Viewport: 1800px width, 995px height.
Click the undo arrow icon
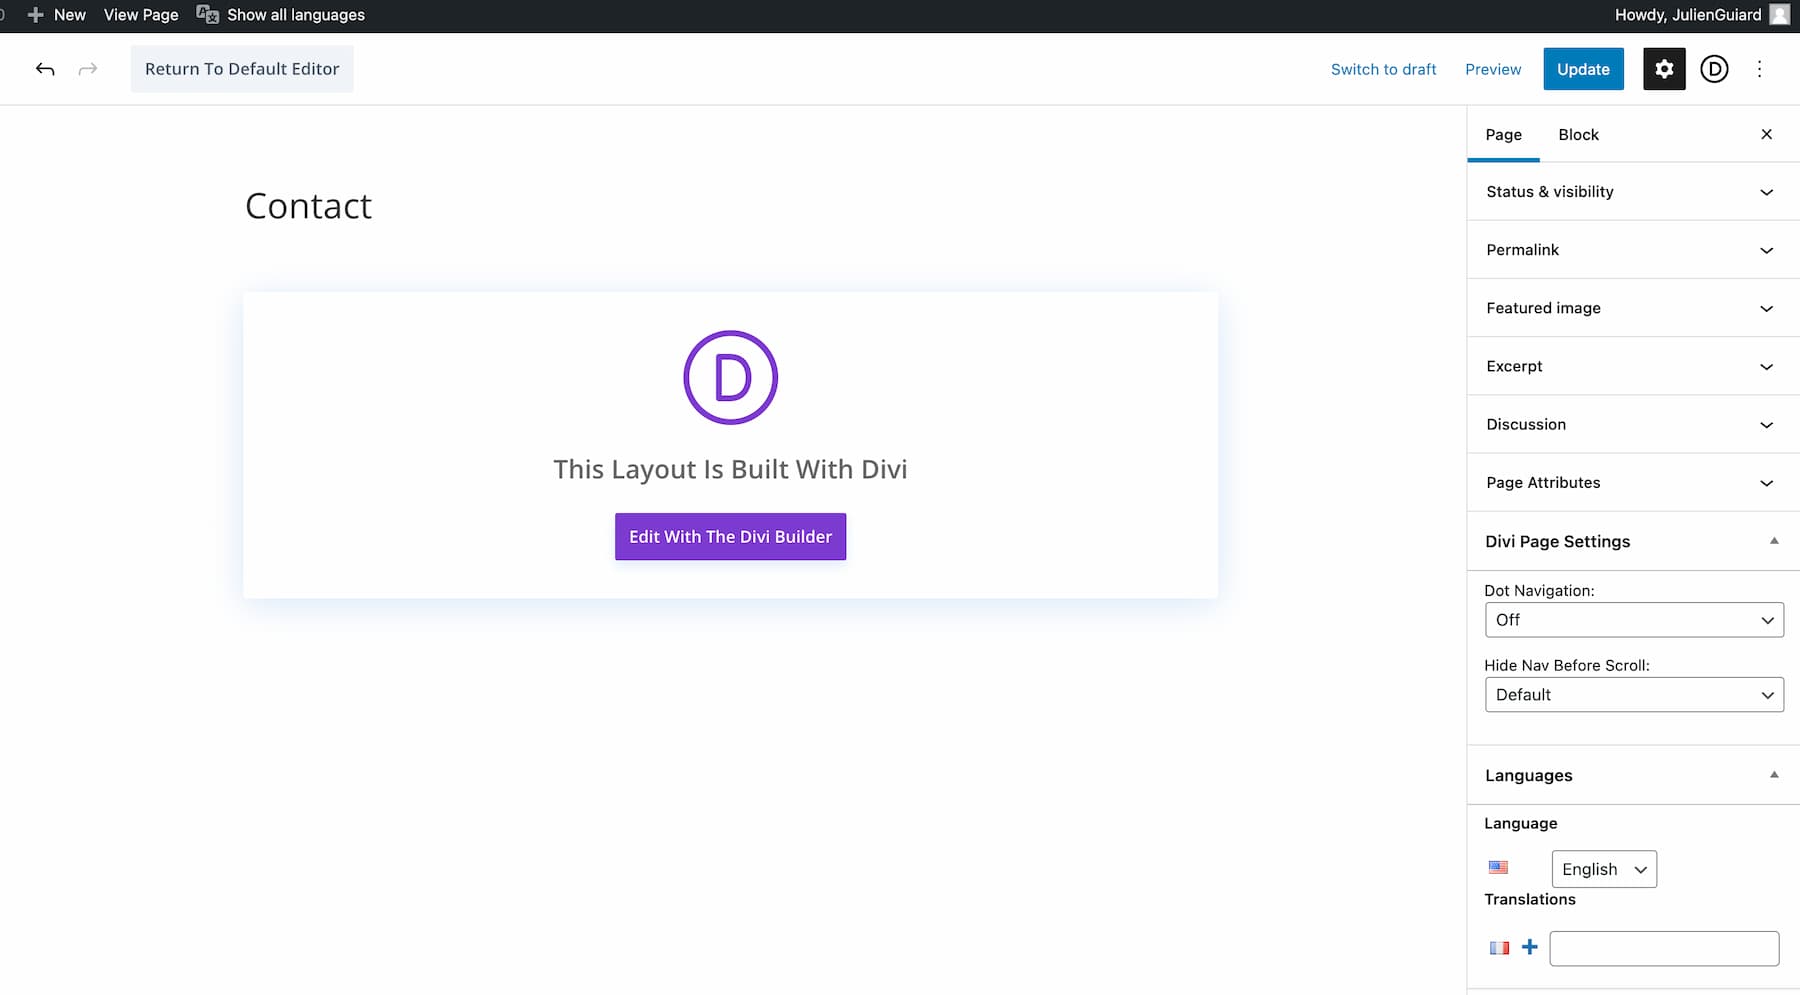pyautogui.click(x=45, y=69)
